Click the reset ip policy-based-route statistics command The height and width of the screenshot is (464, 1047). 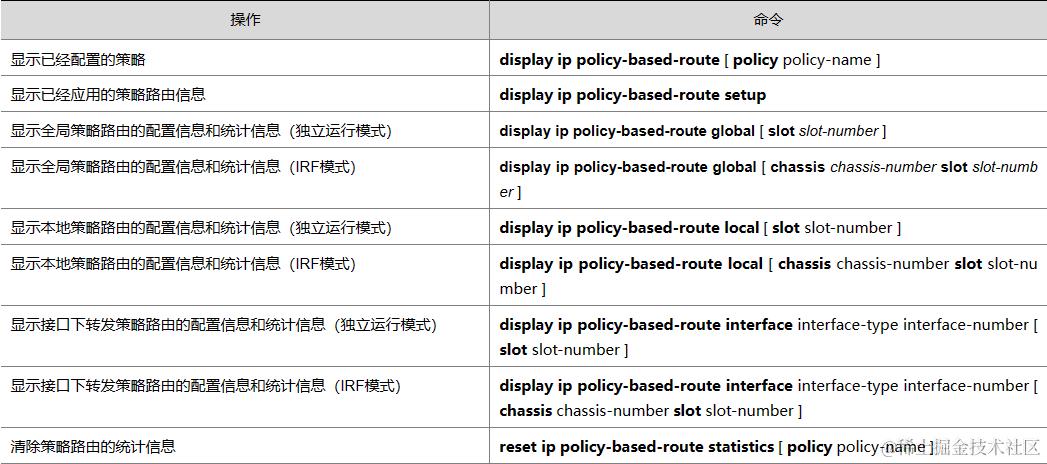[717, 446]
